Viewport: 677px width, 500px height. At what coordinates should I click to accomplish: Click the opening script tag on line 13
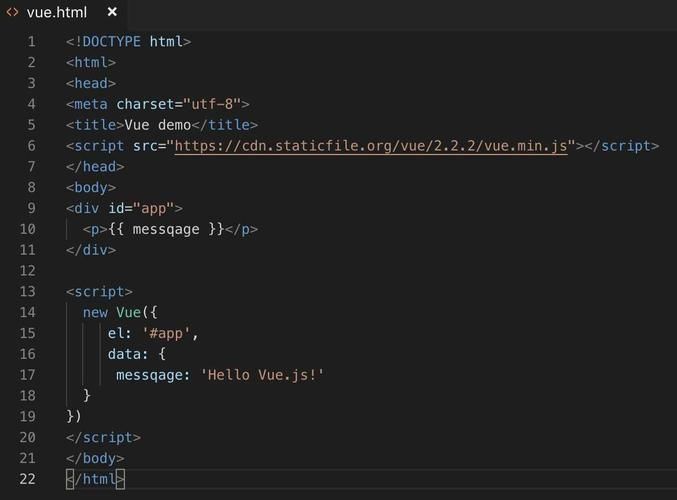(x=99, y=292)
